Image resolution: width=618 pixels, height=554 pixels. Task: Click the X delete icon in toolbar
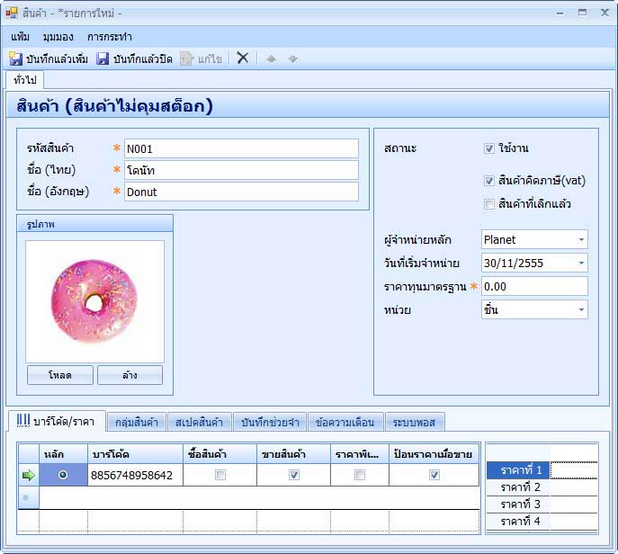[242, 59]
